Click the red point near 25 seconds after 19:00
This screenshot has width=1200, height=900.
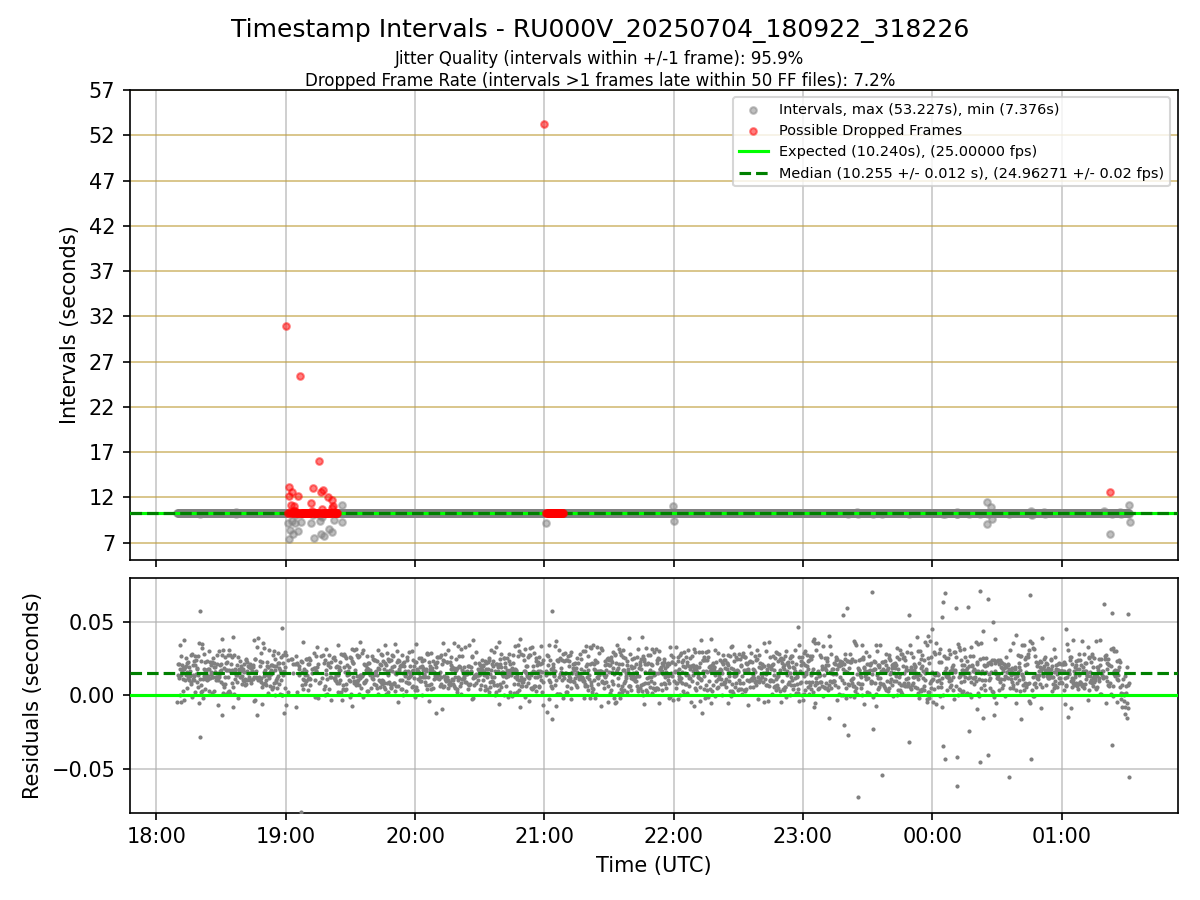point(300,376)
